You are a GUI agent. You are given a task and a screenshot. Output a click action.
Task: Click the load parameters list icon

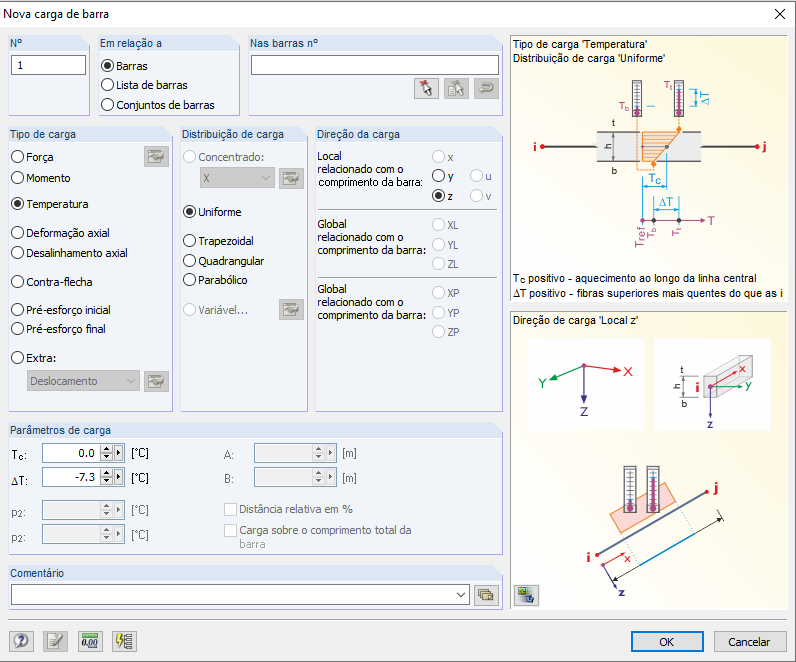click(x=124, y=641)
